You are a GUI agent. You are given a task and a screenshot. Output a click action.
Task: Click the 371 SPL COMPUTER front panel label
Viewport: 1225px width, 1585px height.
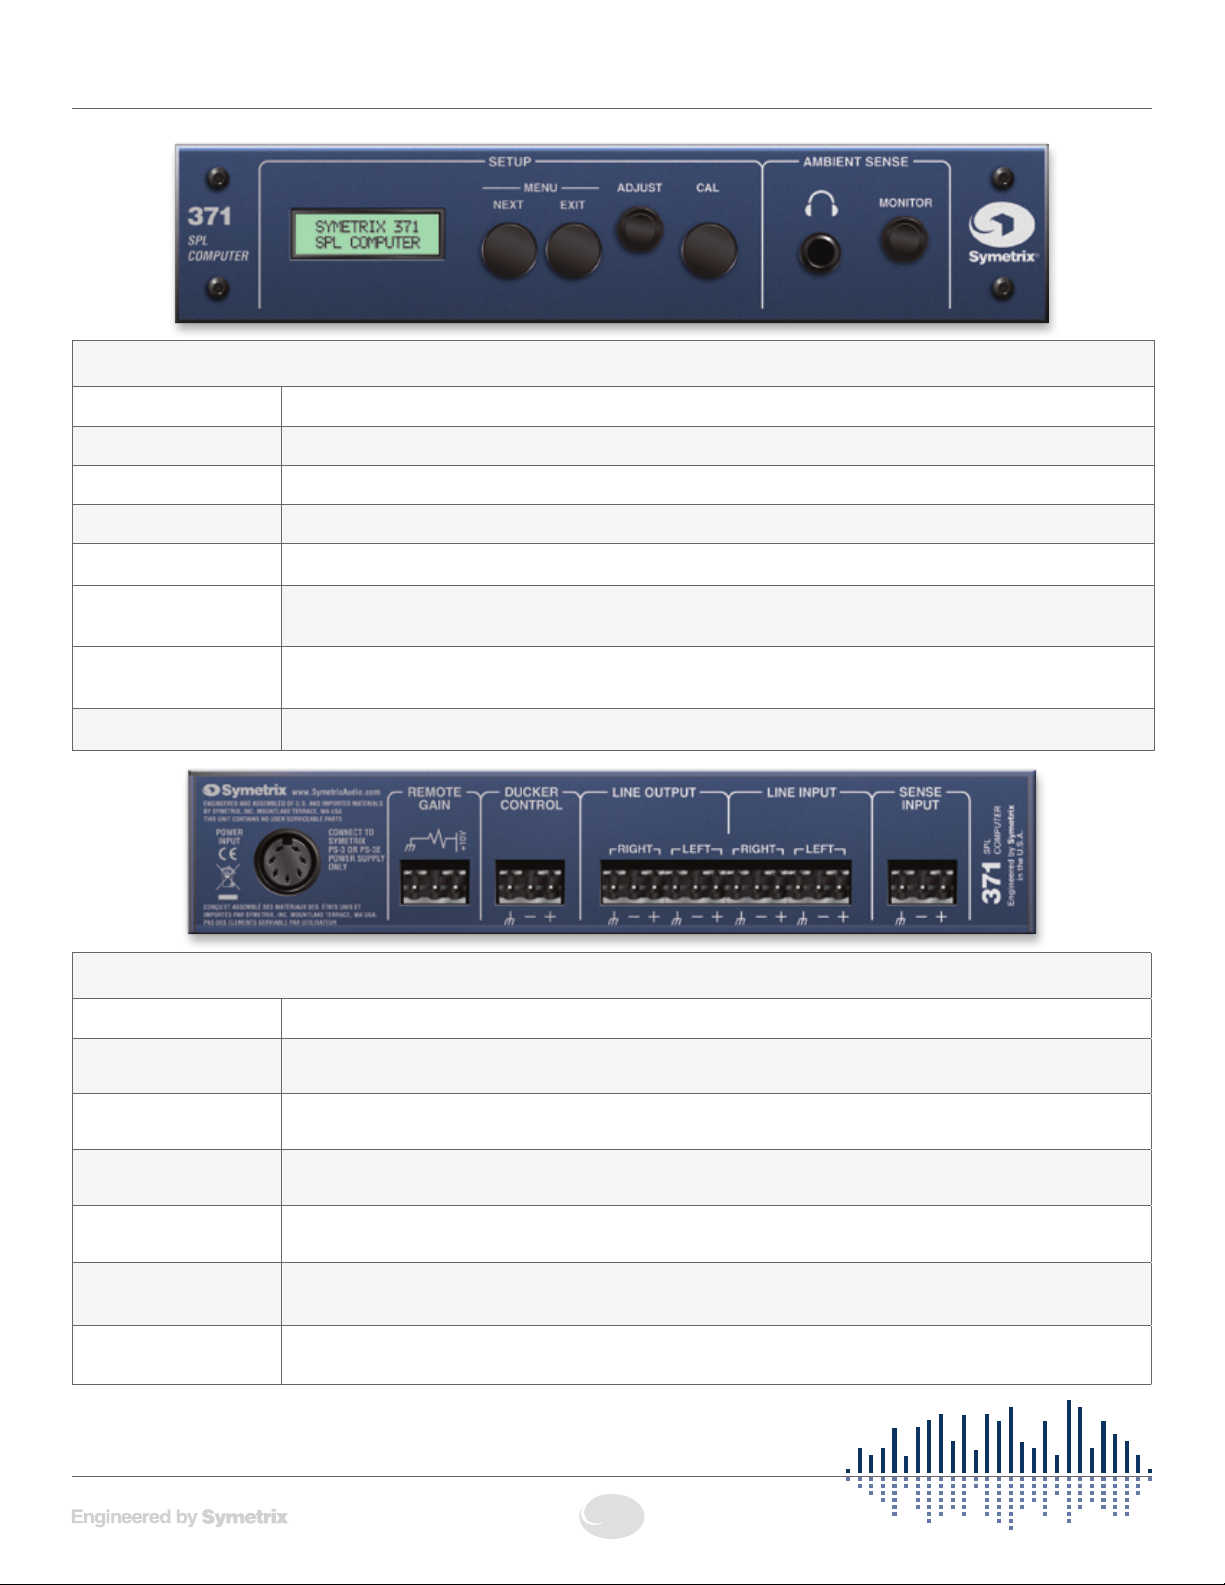click(218, 234)
